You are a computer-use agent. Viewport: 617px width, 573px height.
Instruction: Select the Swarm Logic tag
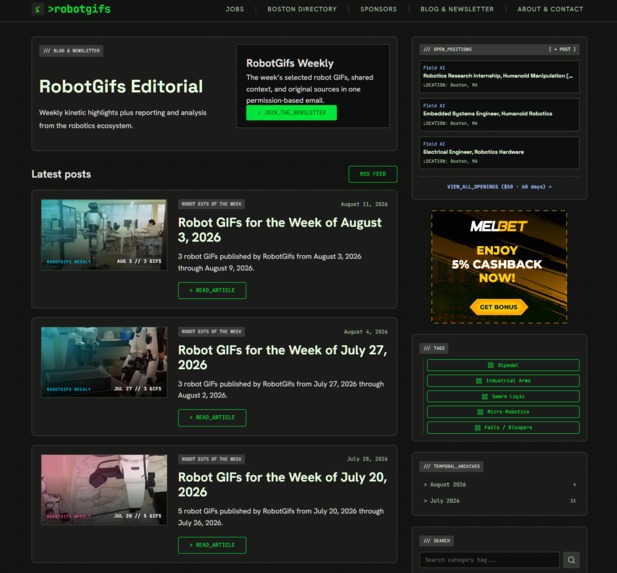pyautogui.click(x=503, y=396)
